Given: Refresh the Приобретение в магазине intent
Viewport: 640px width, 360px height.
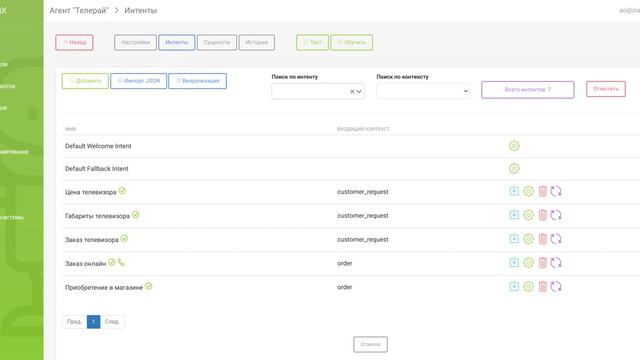Looking at the screenshot, I should point(556,287).
